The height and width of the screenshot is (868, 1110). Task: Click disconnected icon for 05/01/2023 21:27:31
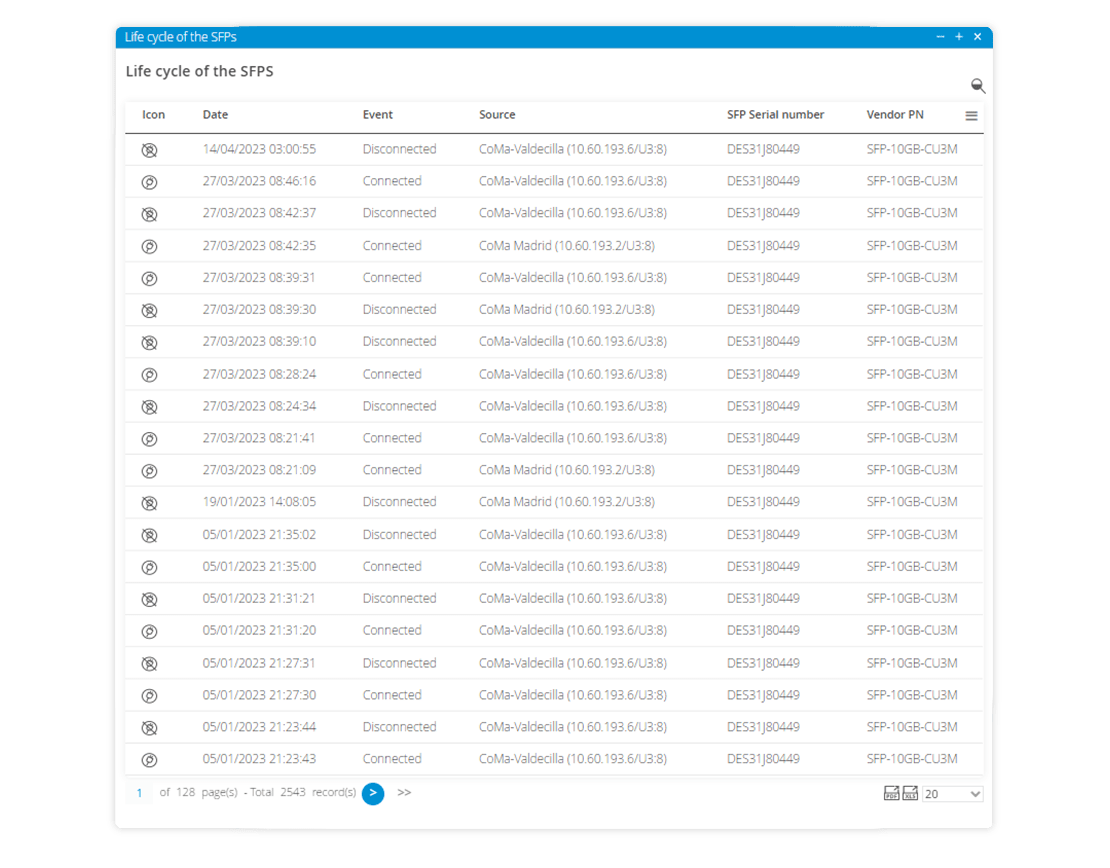[149, 663]
